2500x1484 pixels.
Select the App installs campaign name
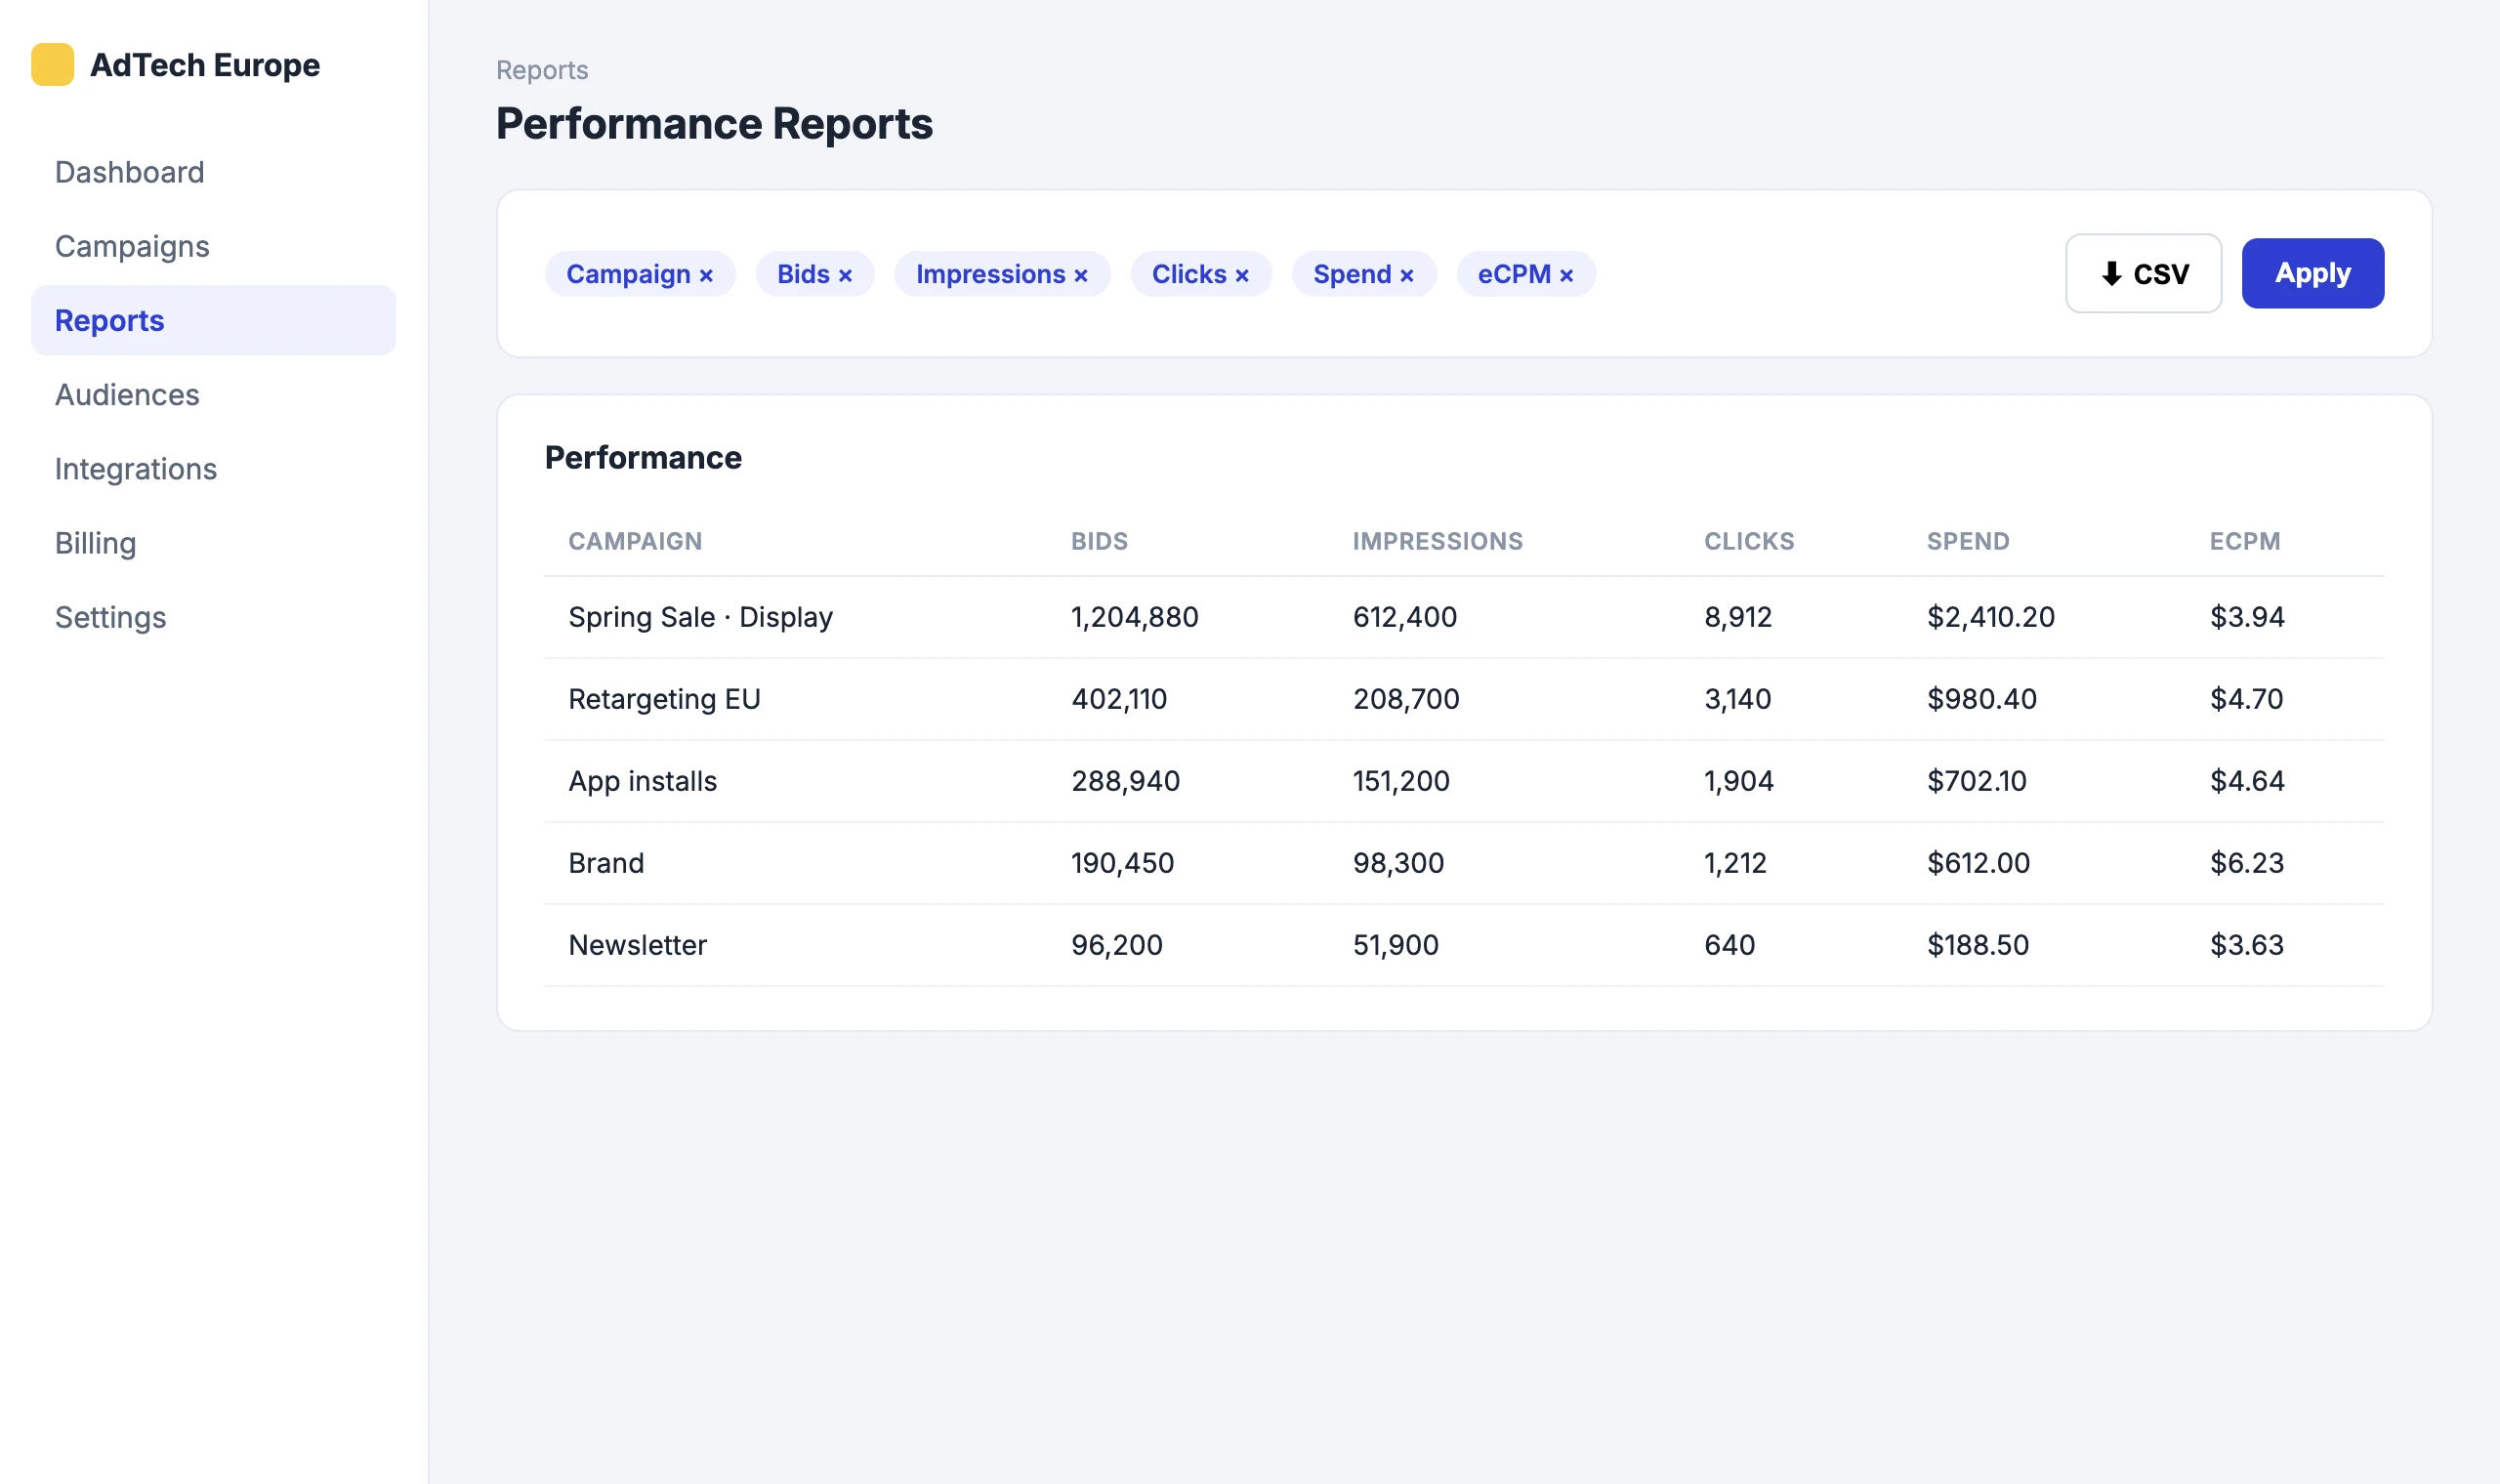coord(642,781)
